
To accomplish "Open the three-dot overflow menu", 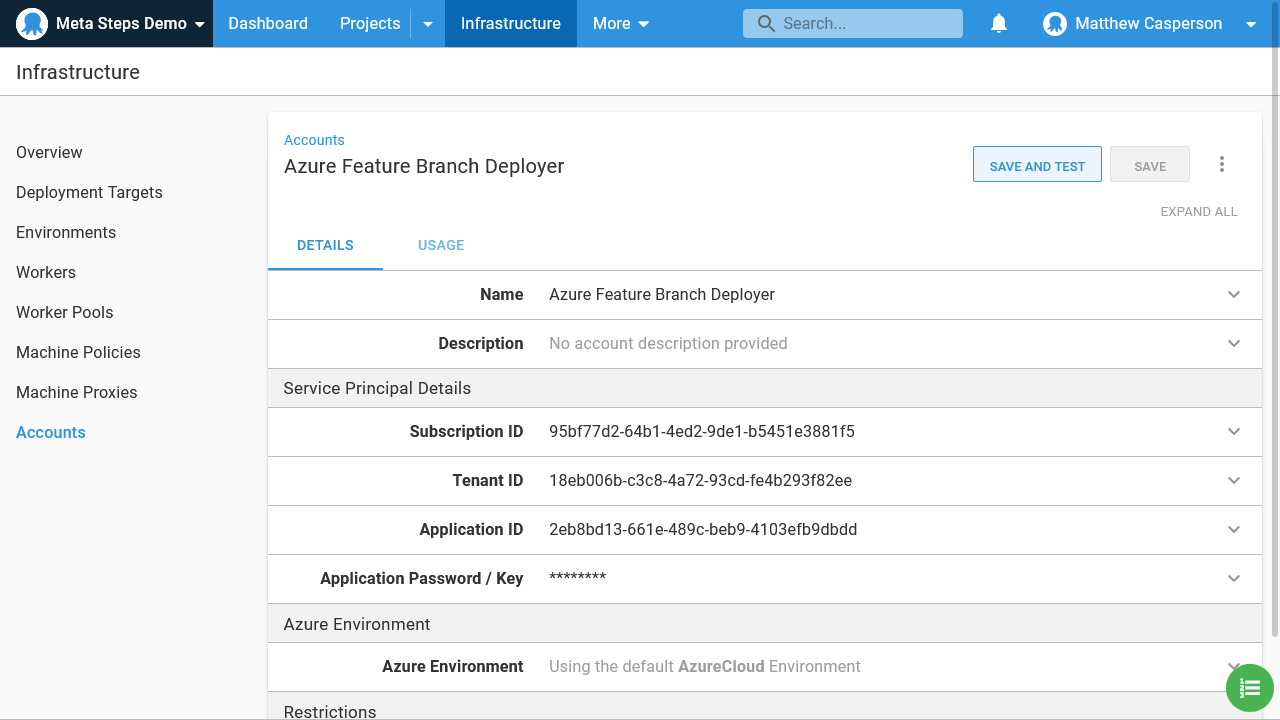I will click(x=1221, y=165).
